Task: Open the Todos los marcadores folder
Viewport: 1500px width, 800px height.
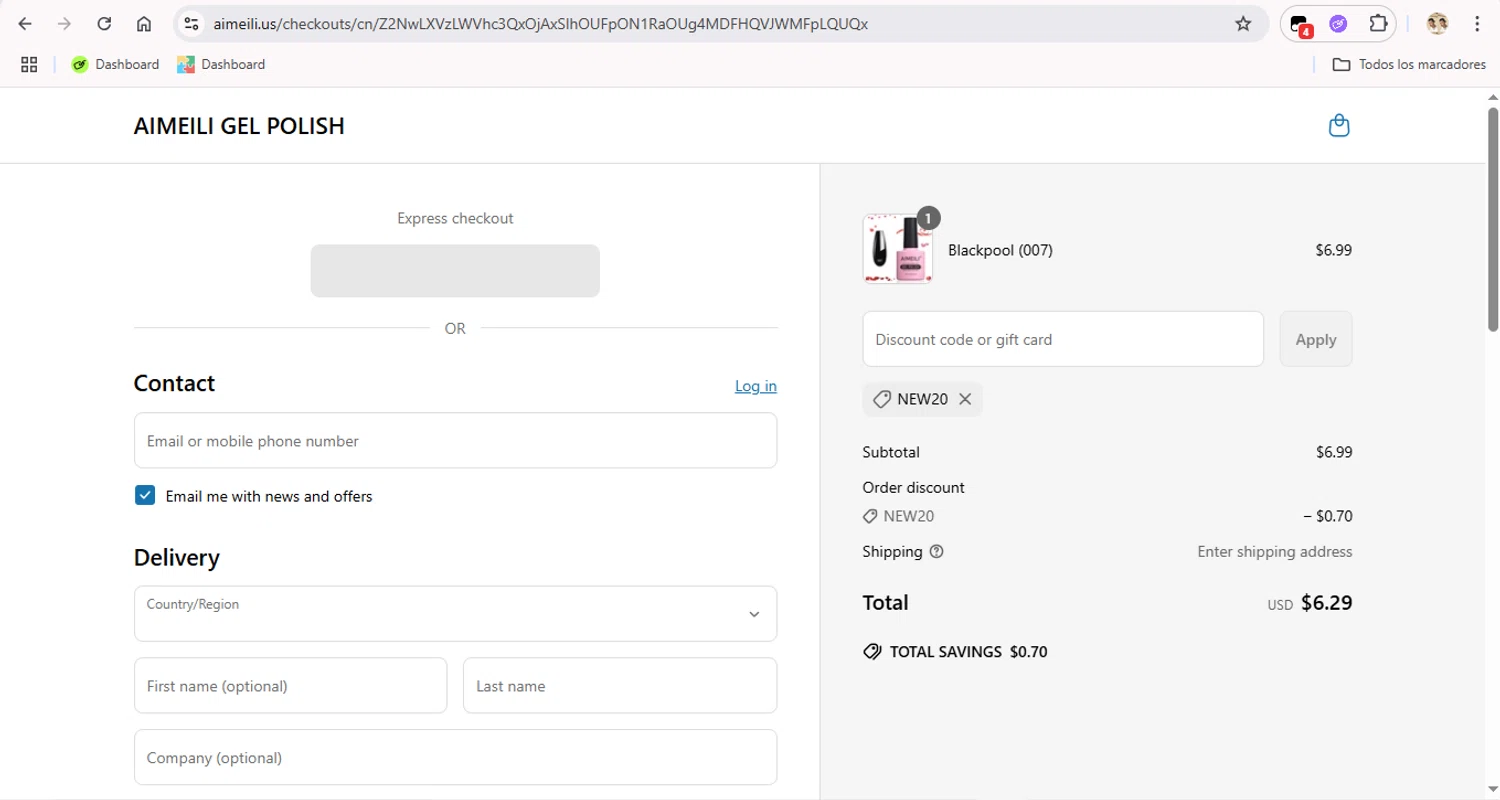Action: [1409, 64]
